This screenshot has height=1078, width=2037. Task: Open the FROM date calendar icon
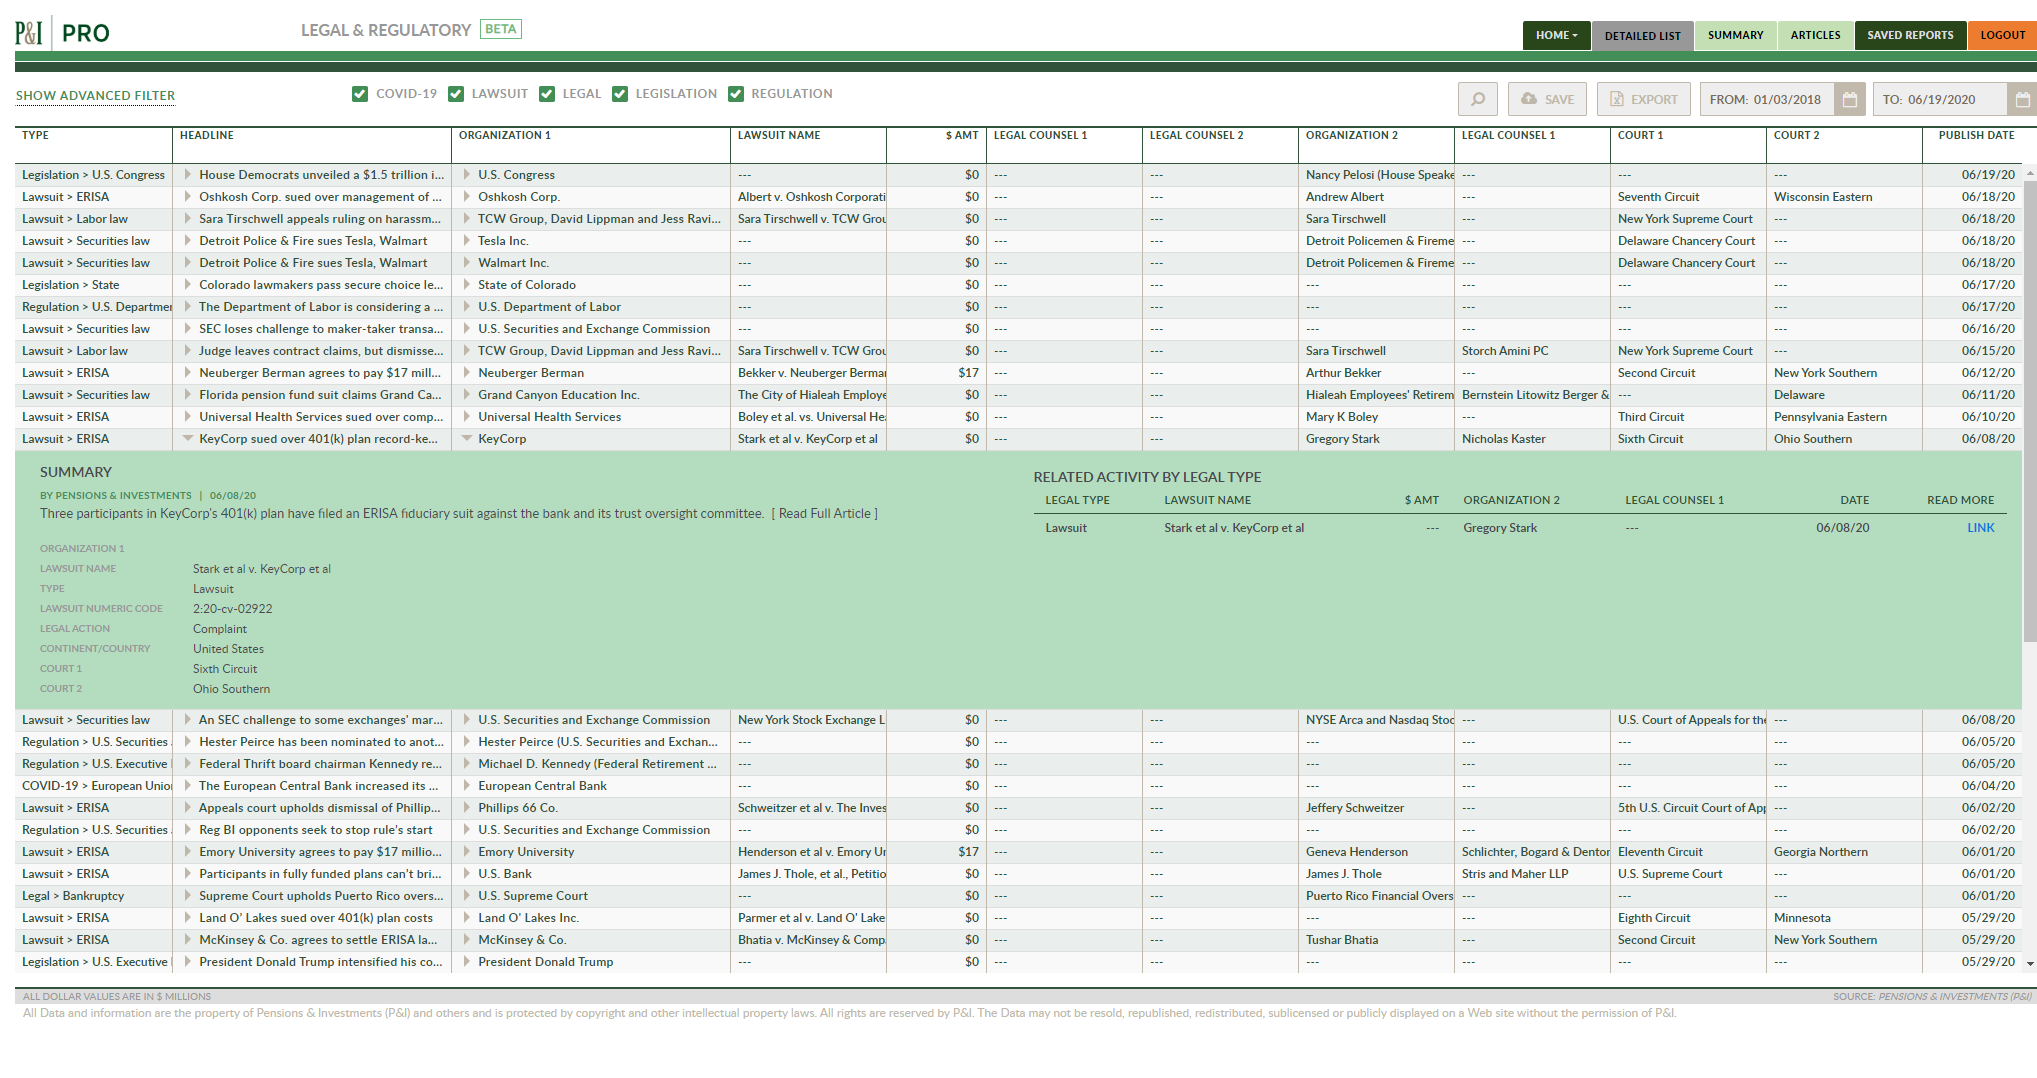coord(1849,99)
